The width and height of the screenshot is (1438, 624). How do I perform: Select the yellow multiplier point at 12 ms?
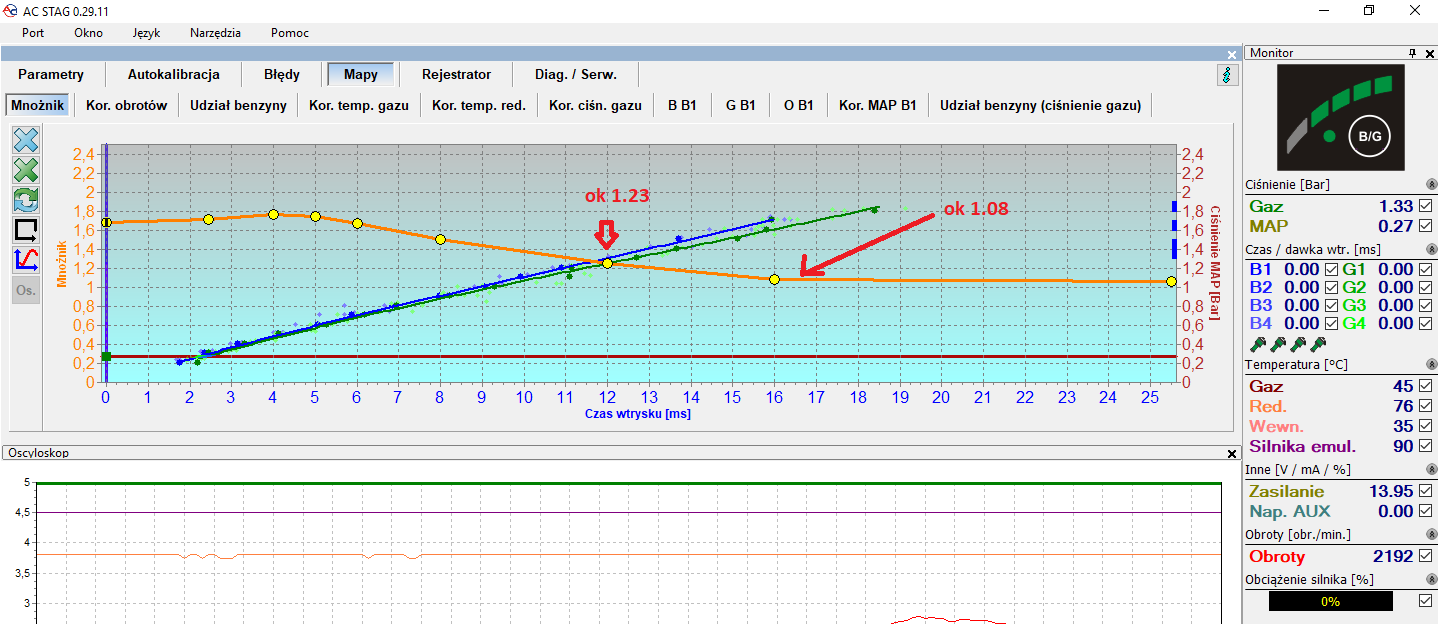(606, 263)
